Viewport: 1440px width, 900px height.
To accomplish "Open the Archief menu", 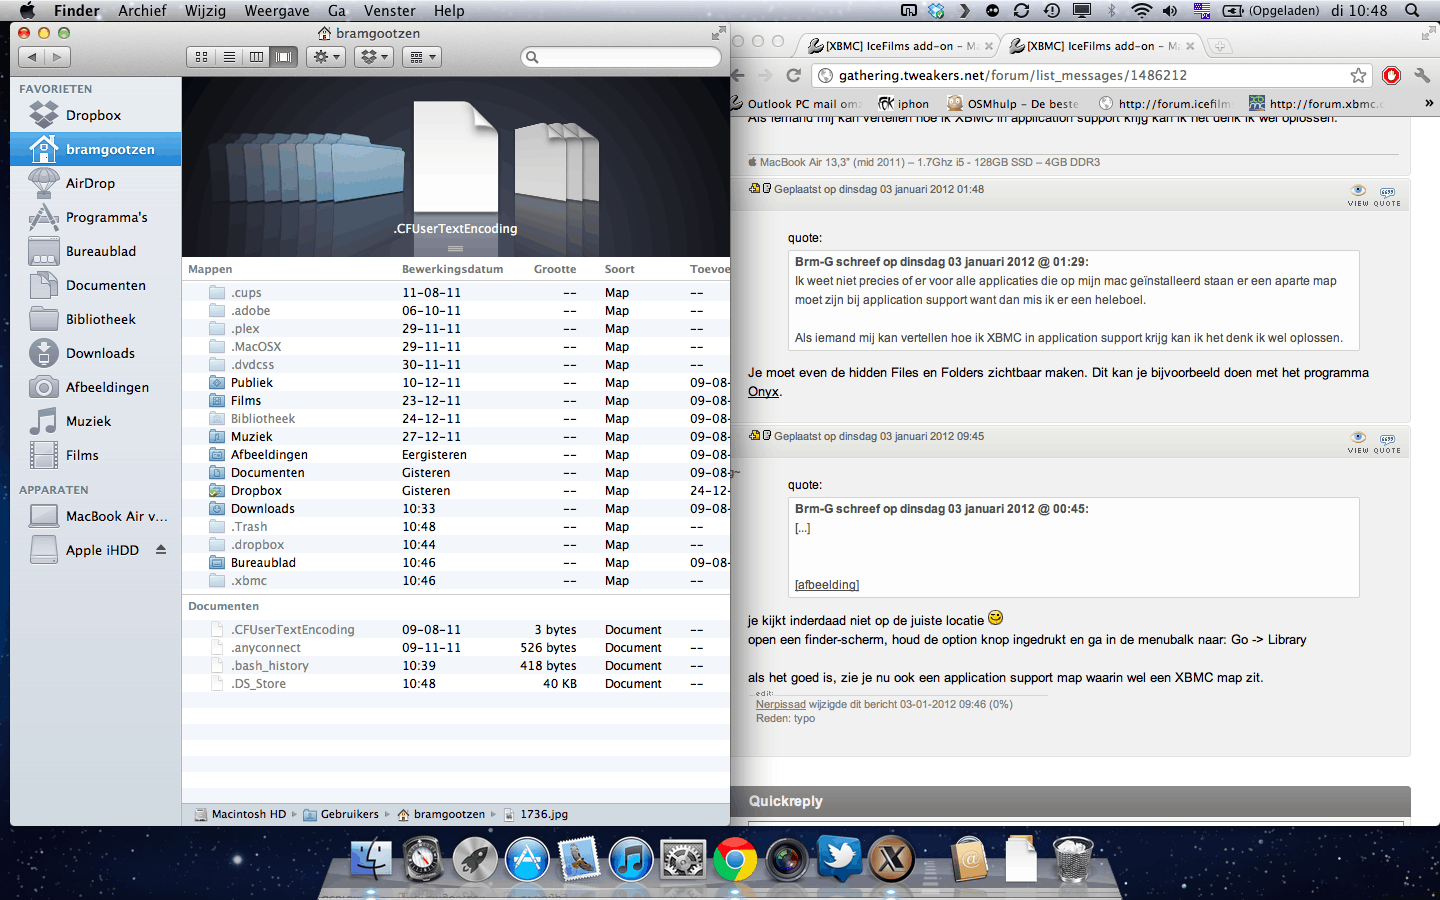I will pyautogui.click(x=142, y=11).
